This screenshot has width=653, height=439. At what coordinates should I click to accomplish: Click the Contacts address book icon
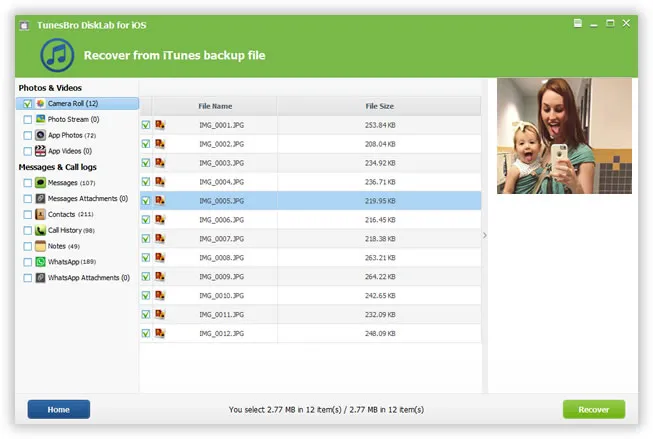coord(40,214)
